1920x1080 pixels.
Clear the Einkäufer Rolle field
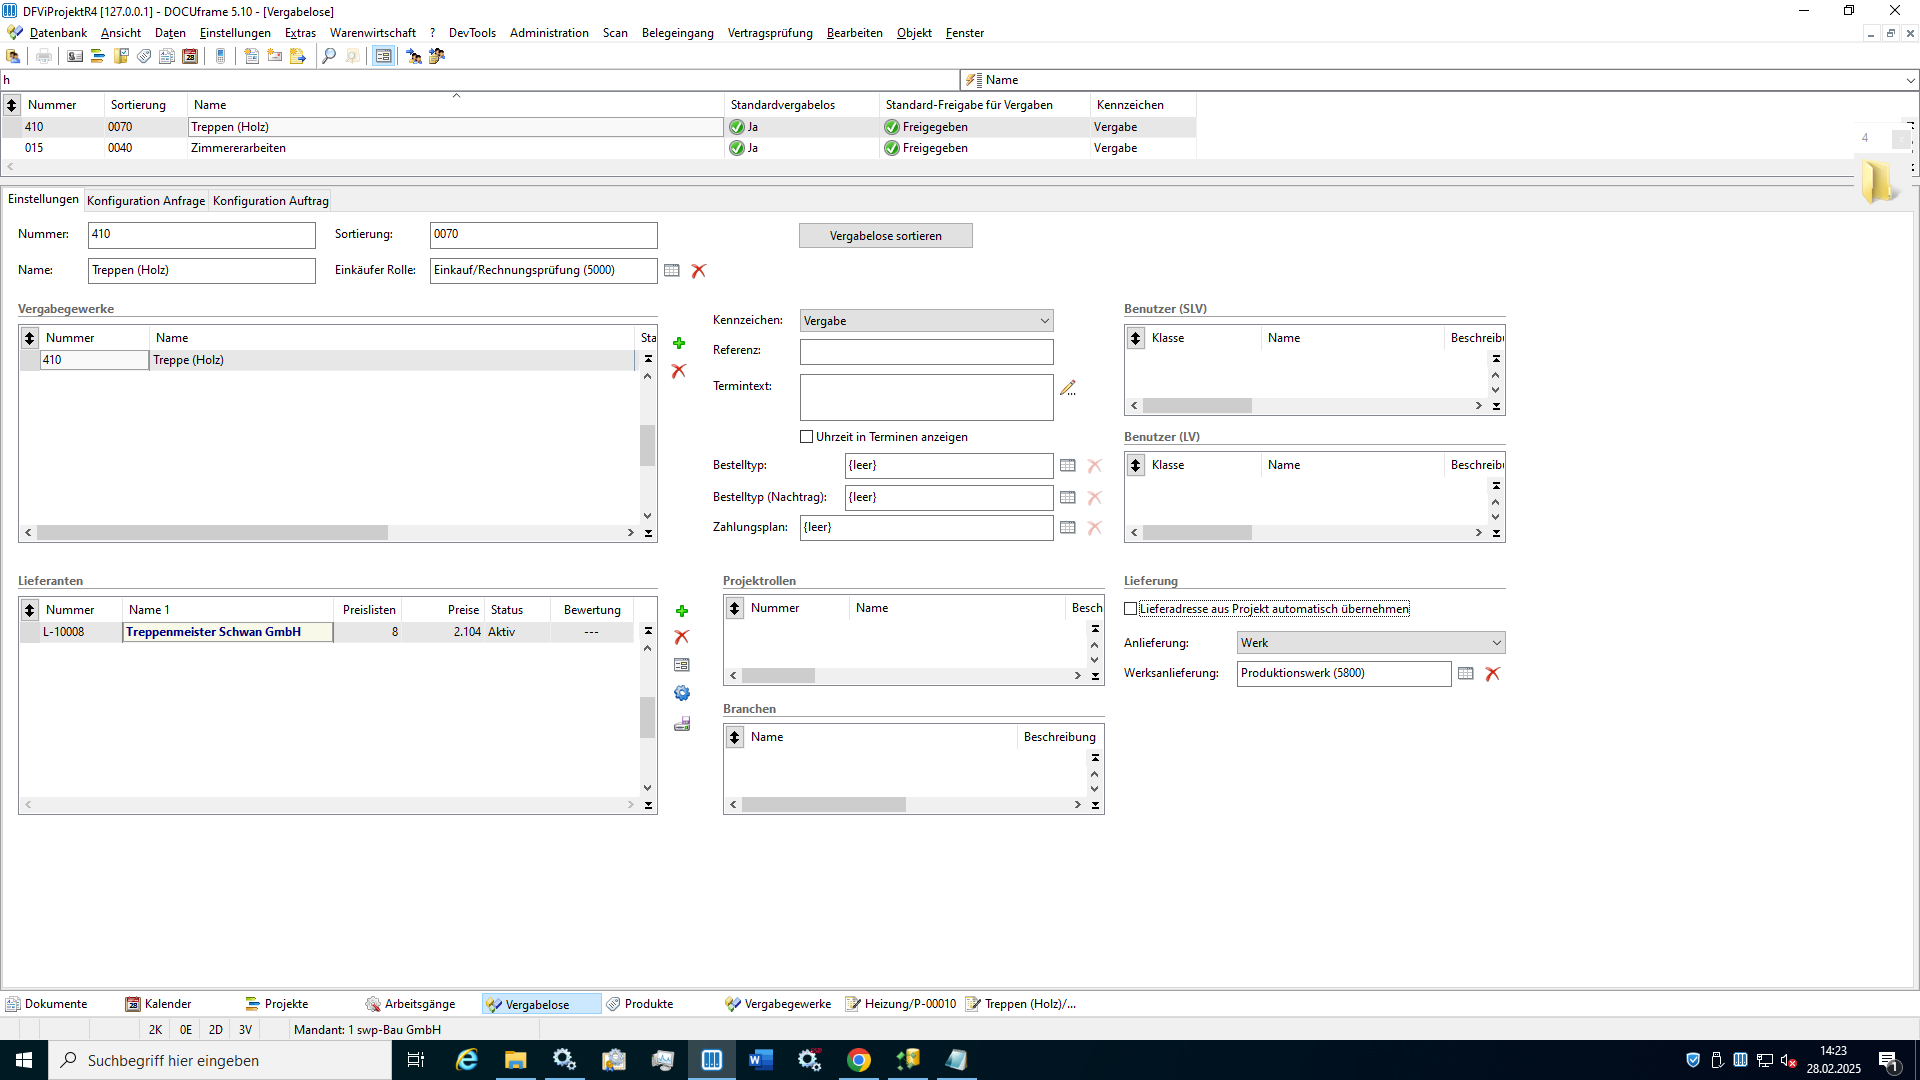699,271
